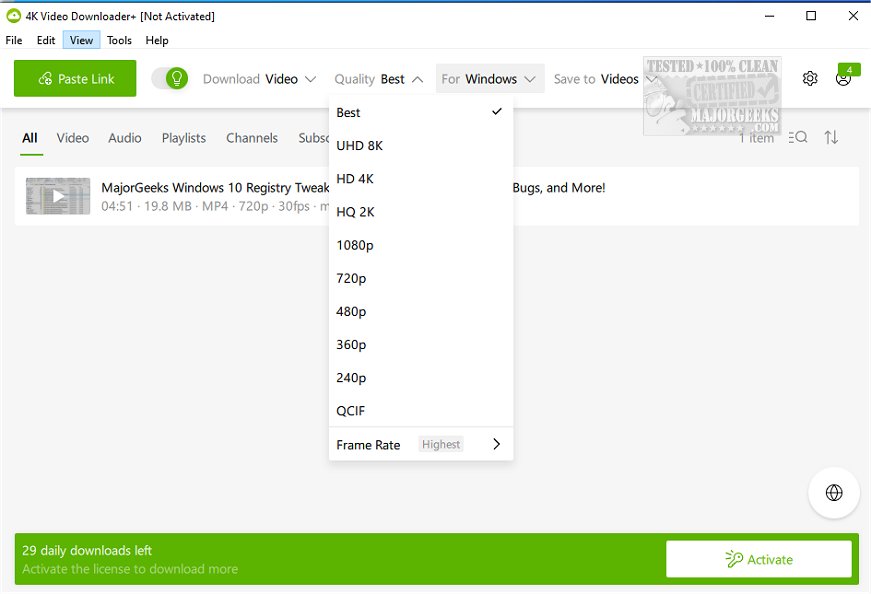Play the MajorGeeks video thumbnail
The height and width of the screenshot is (594, 871).
click(58, 196)
